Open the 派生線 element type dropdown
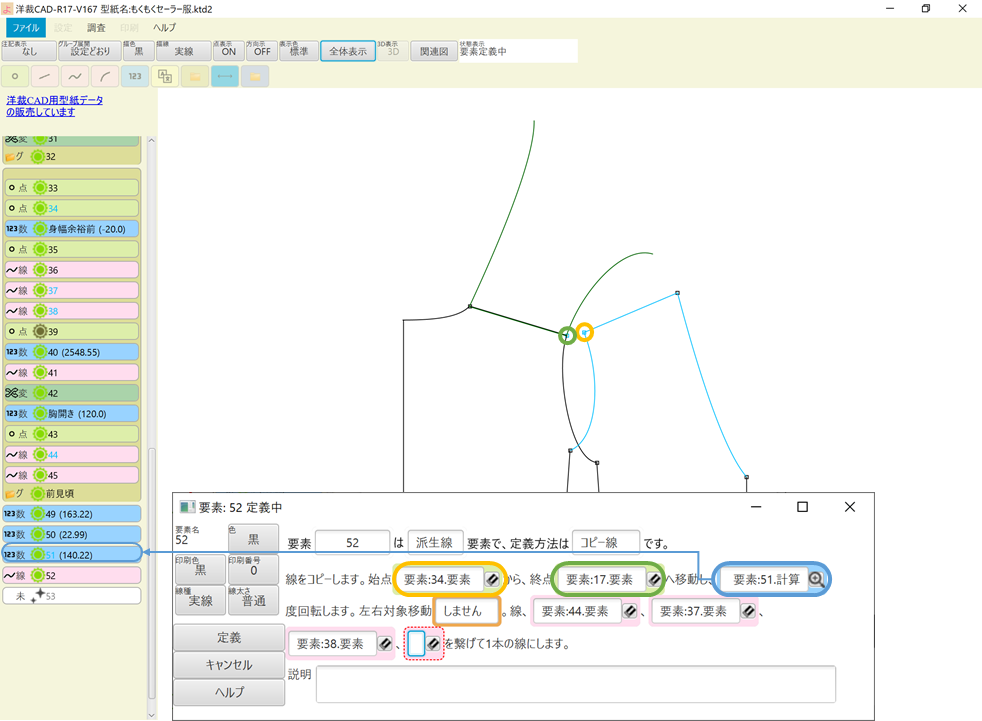Image resolution: width=982 pixels, height=721 pixels. pyautogui.click(x=433, y=541)
